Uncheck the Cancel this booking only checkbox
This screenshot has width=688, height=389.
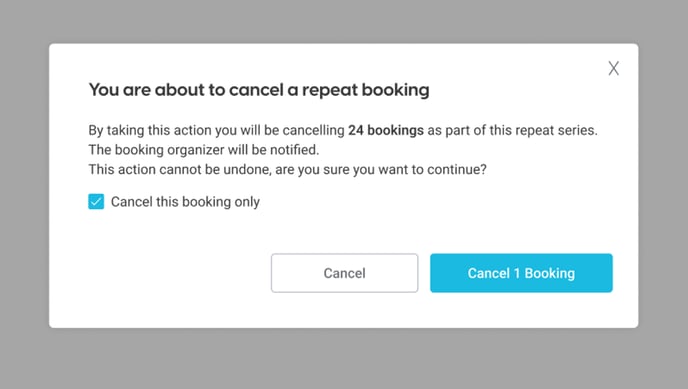[96, 202]
